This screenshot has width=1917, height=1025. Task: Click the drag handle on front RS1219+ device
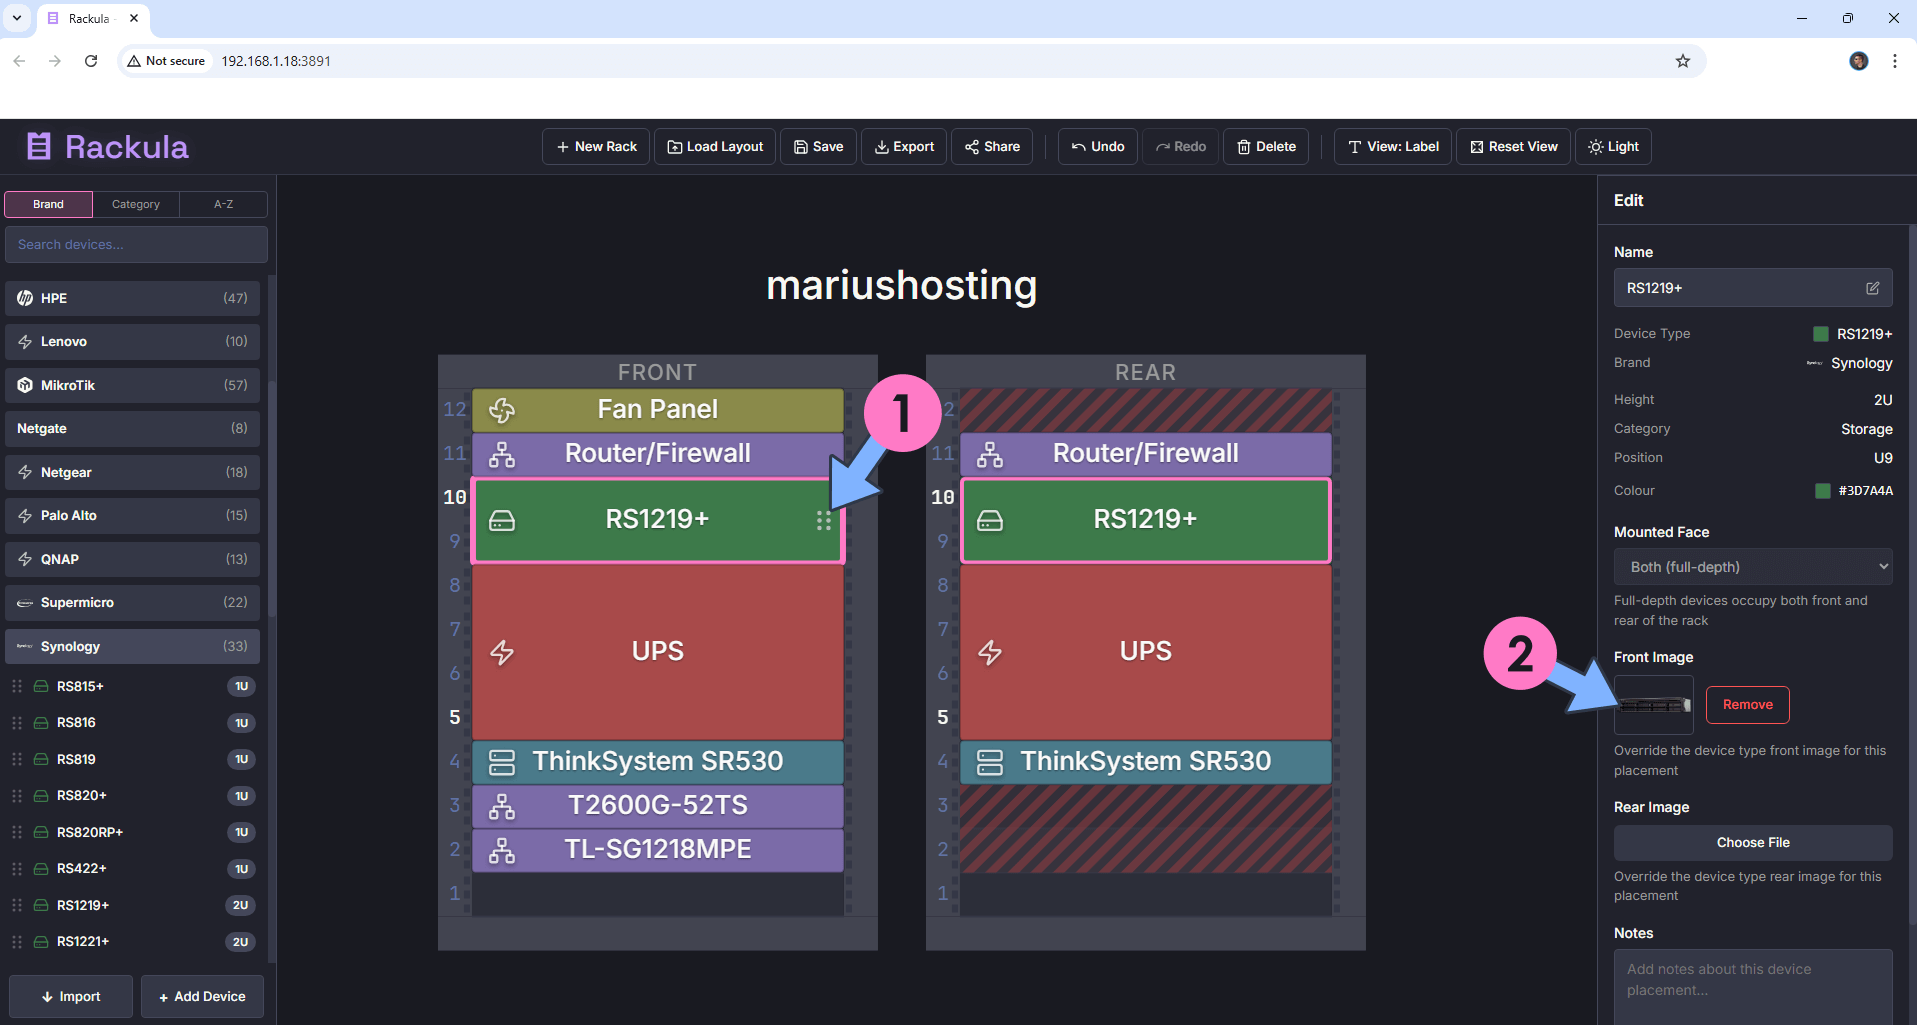[x=823, y=521]
